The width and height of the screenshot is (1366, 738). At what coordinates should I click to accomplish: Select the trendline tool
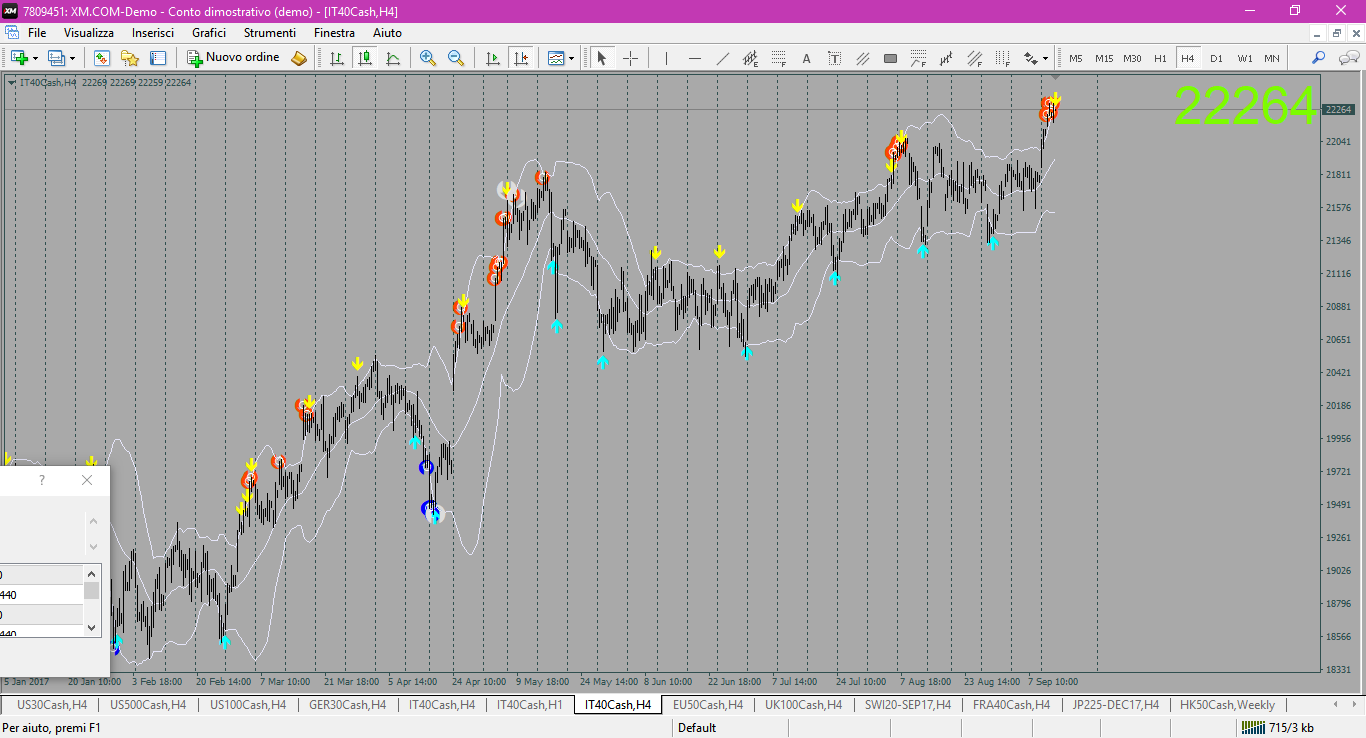(722, 58)
